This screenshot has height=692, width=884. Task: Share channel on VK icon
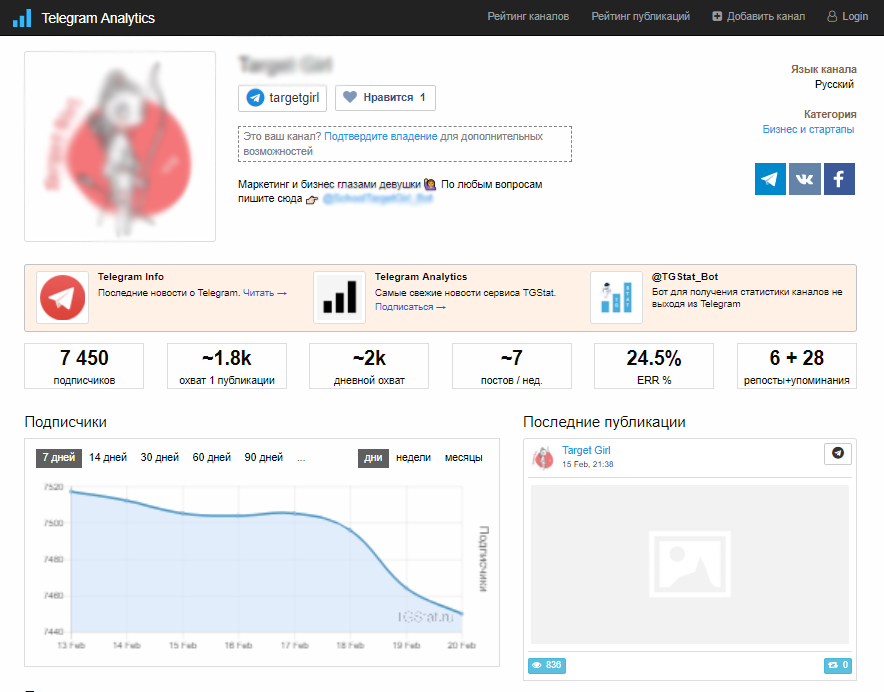click(x=804, y=179)
